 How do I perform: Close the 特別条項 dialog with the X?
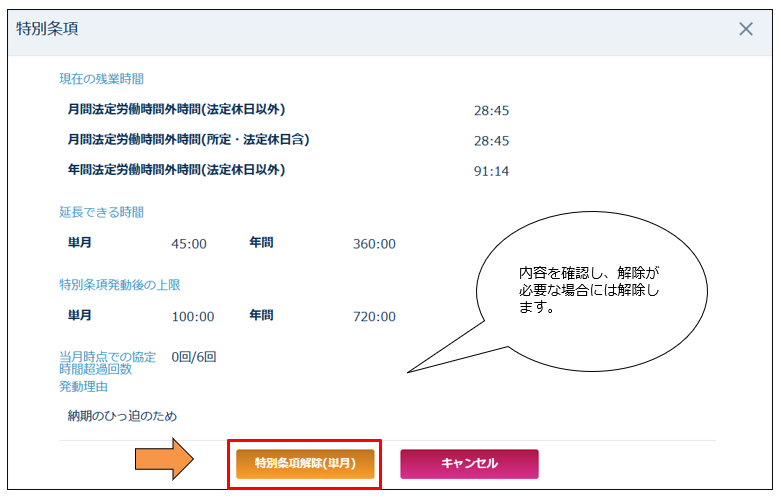(745, 29)
